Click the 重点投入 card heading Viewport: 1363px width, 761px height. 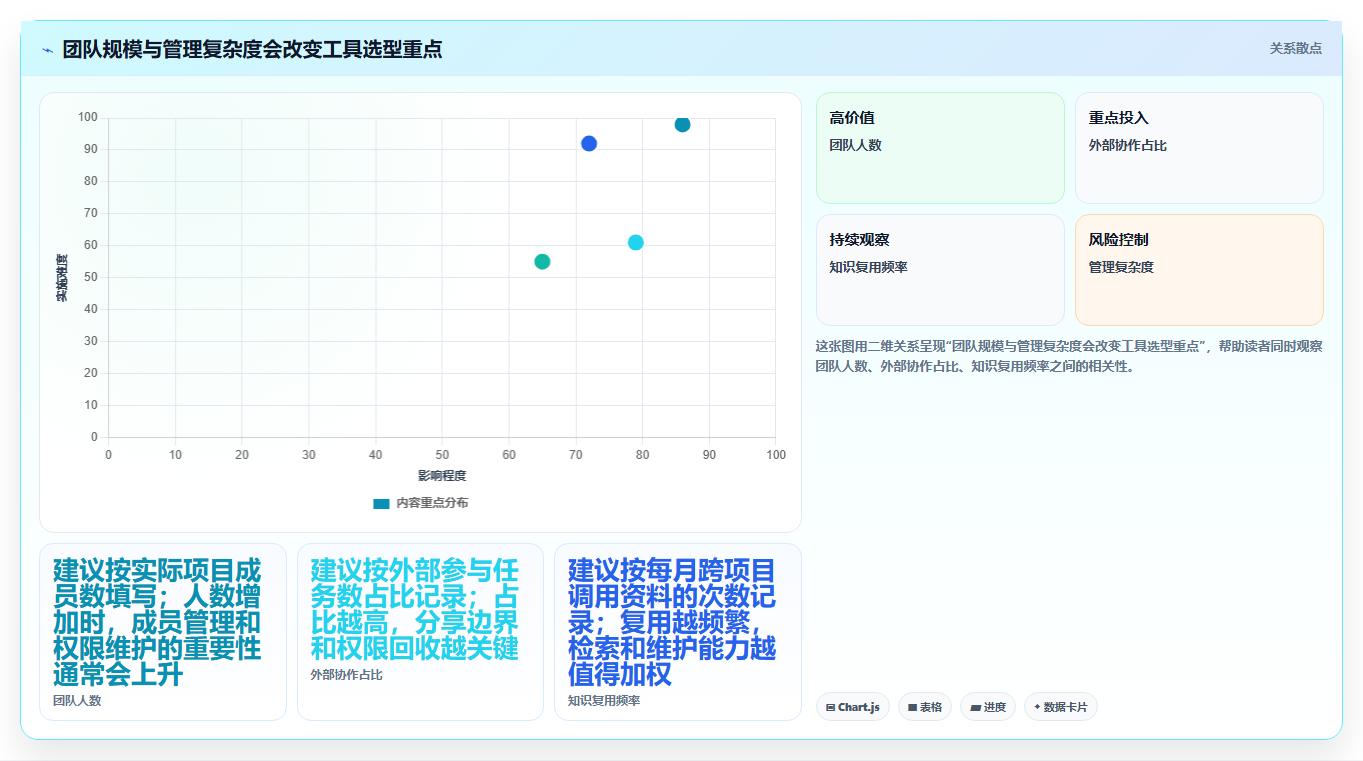click(x=1119, y=118)
